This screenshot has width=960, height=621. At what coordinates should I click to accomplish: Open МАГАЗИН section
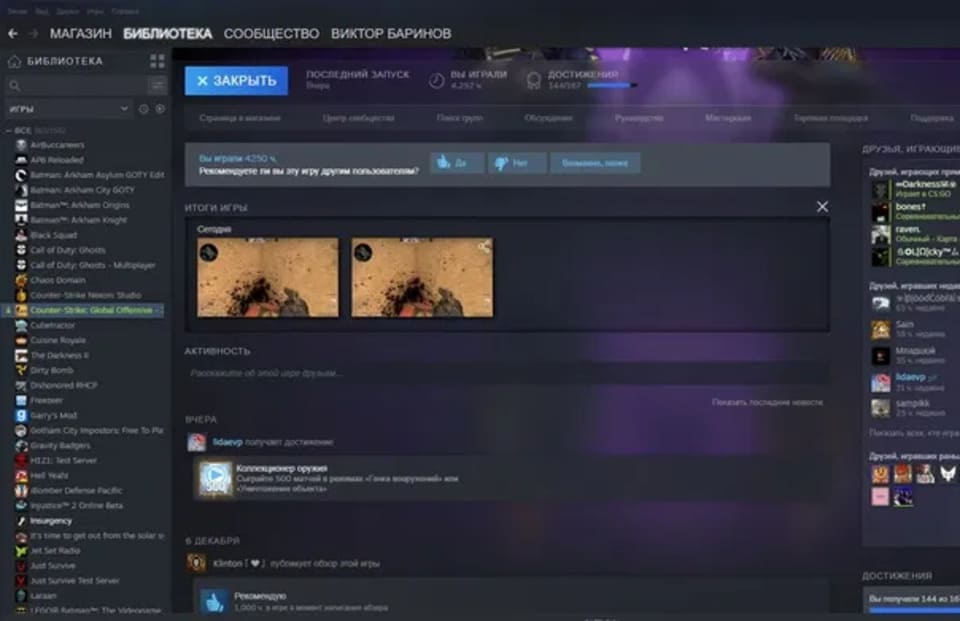pyautogui.click(x=81, y=34)
